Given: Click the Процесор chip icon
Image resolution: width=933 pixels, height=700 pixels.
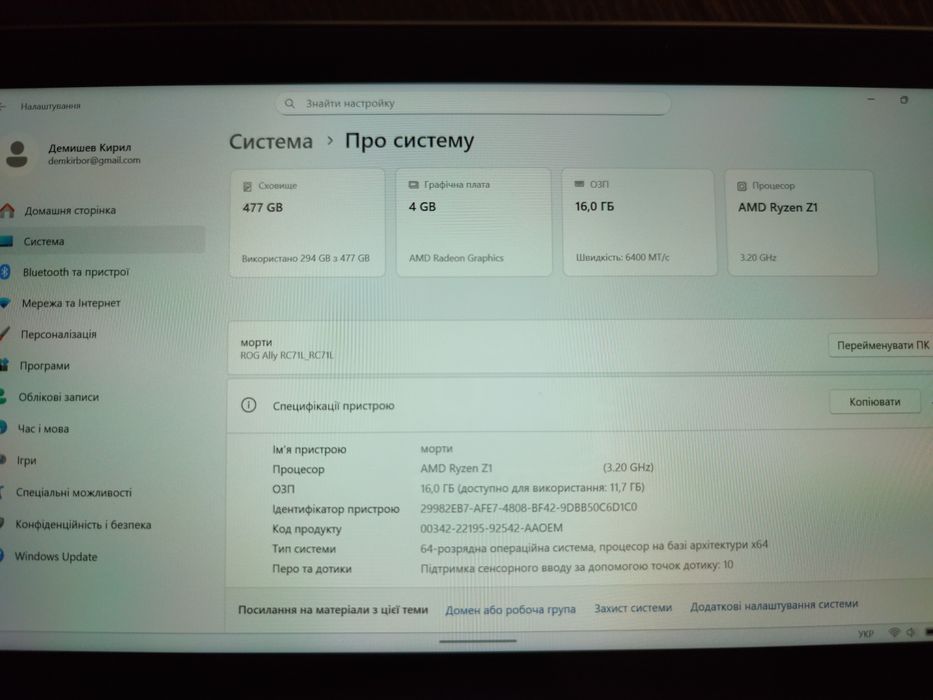Looking at the screenshot, I should coord(742,186).
